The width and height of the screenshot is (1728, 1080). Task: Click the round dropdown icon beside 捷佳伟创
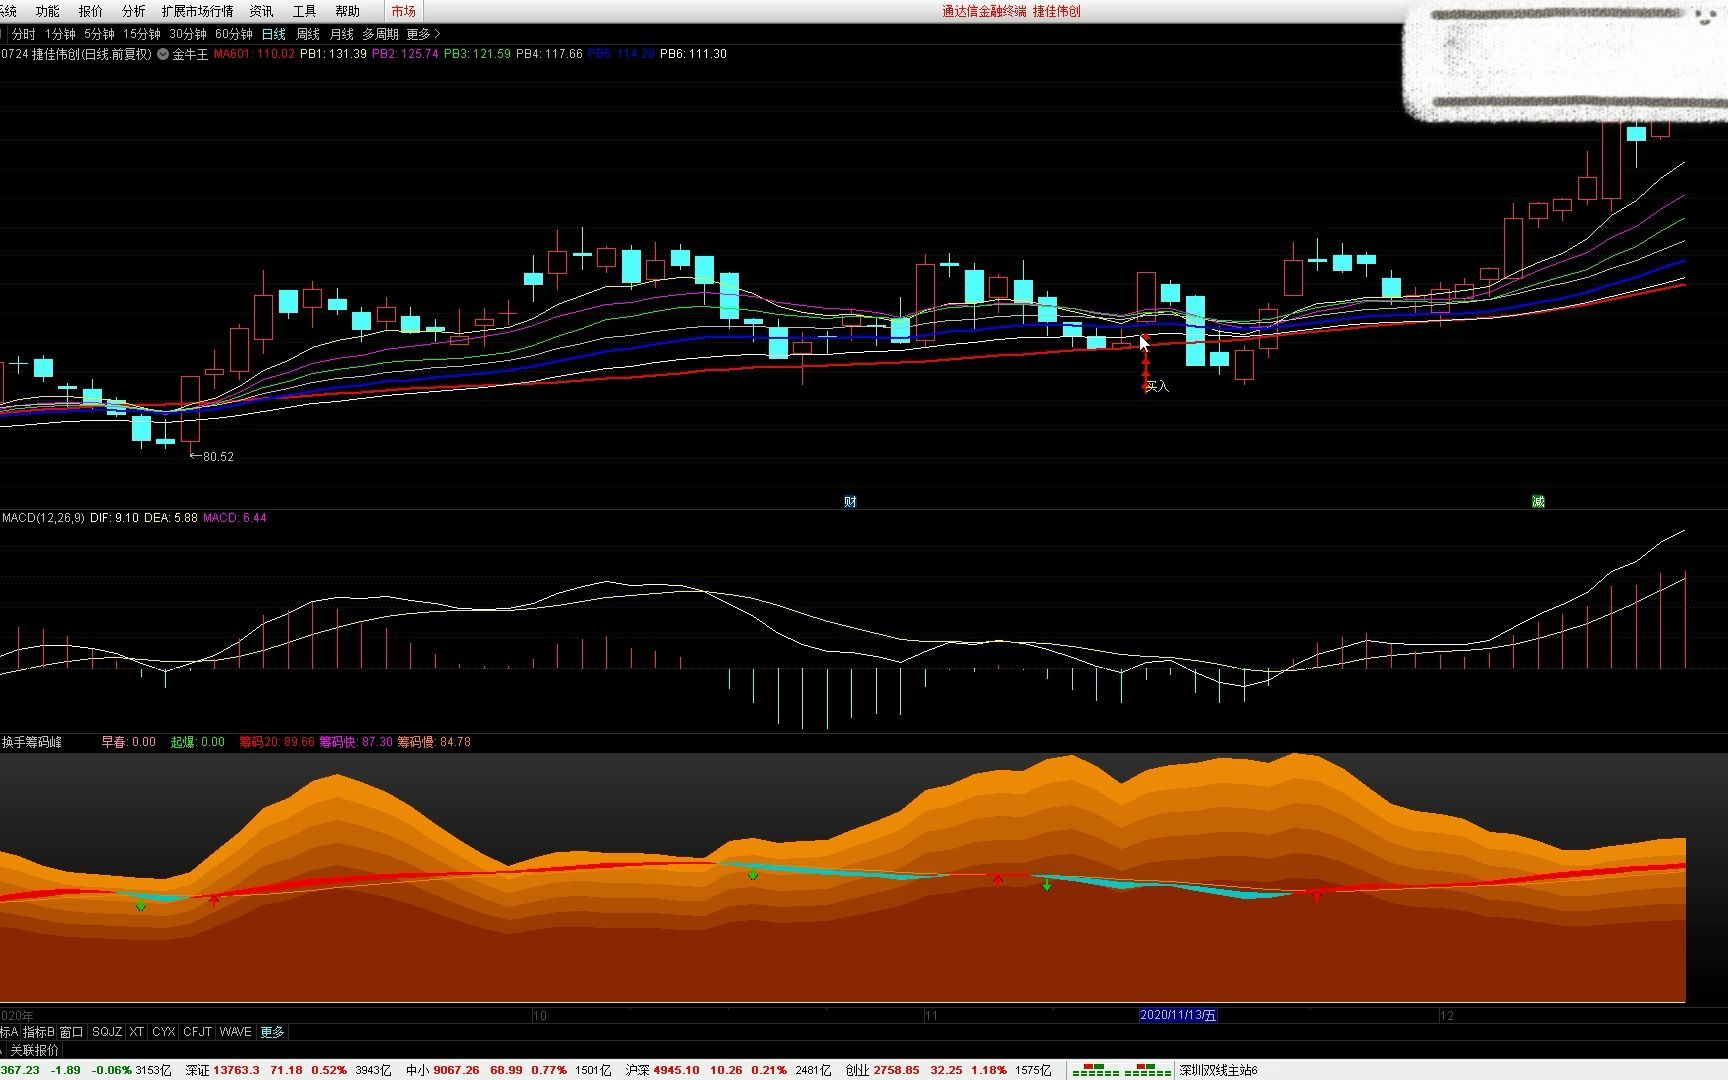162,54
